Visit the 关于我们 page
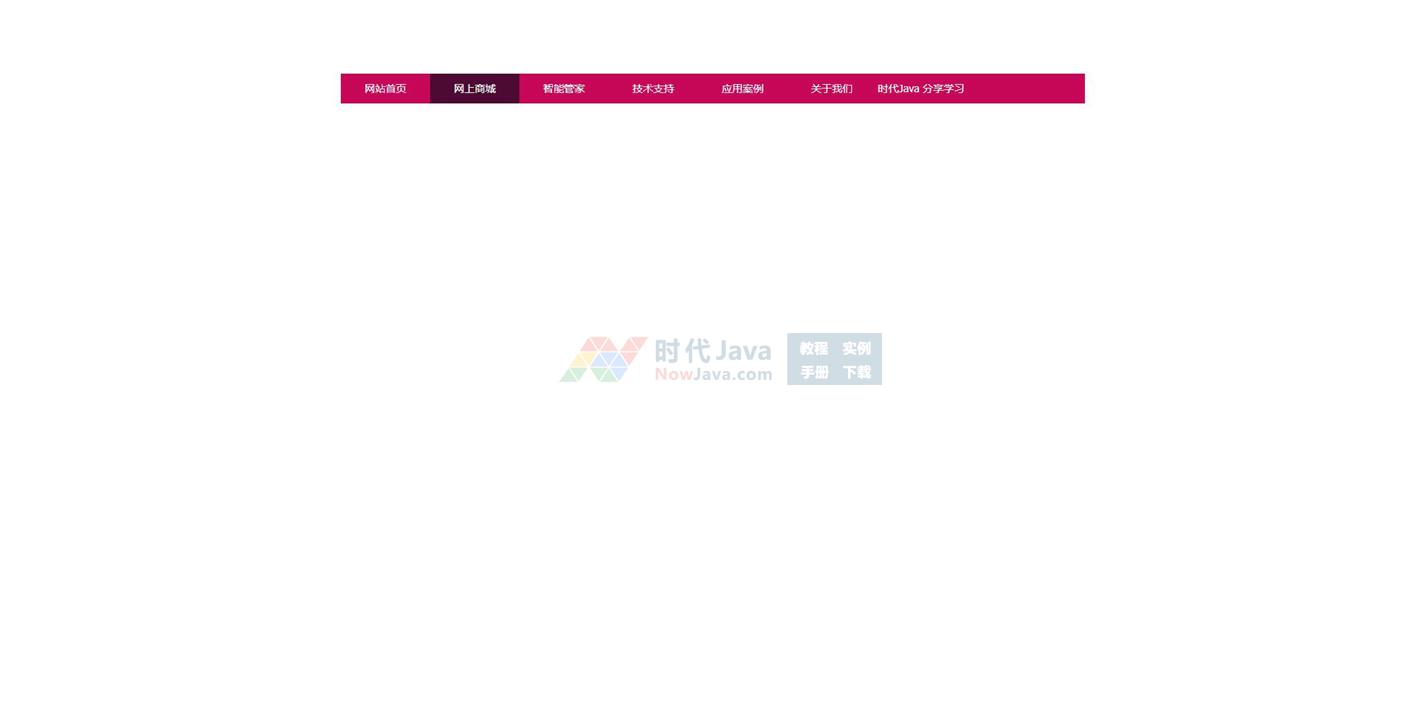1425x718 pixels. (831, 89)
